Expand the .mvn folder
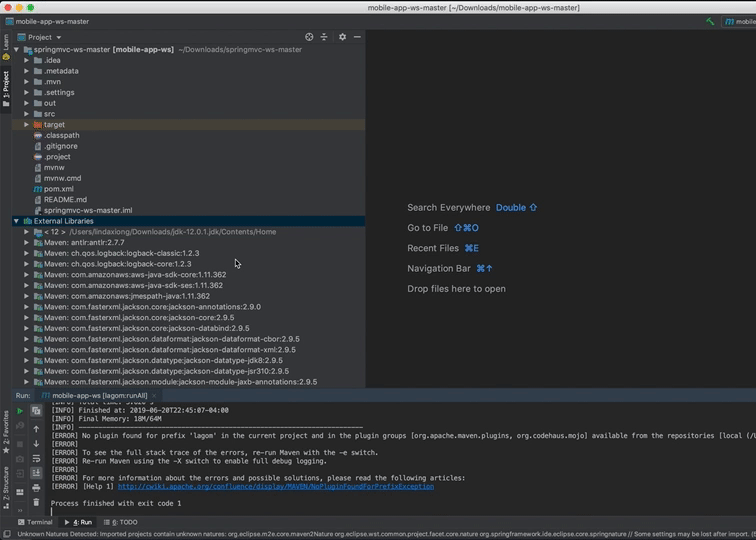Viewport: 756px width, 540px height. (x=27, y=81)
